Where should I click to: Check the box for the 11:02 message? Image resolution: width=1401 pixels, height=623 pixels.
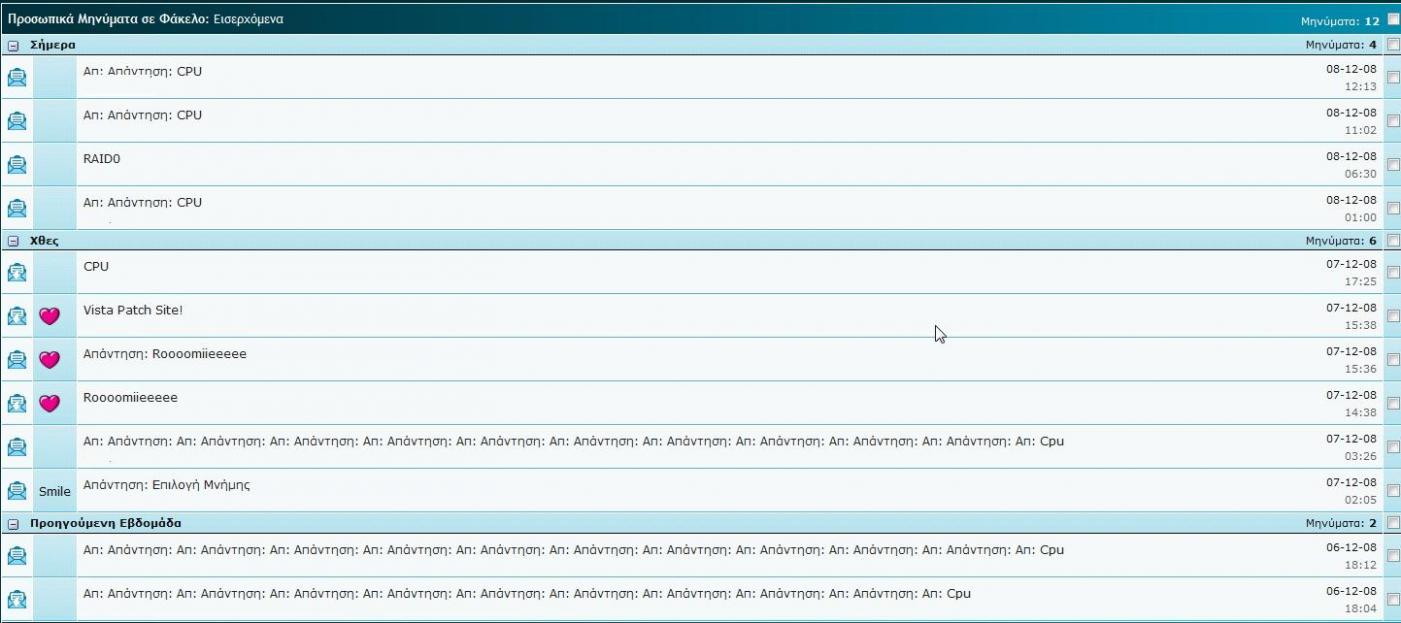click(x=1394, y=122)
